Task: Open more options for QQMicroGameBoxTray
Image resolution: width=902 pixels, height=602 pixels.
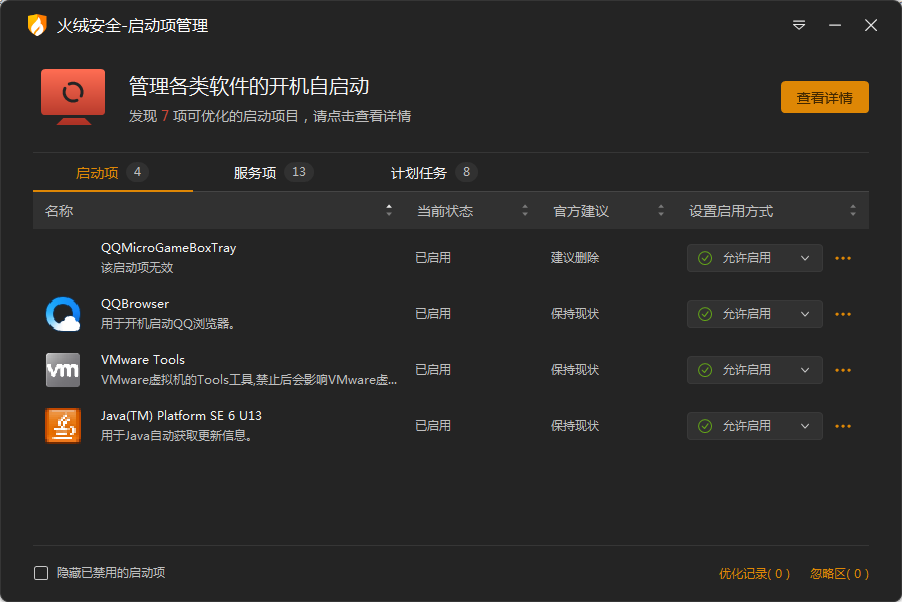Action: tap(843, 258)
